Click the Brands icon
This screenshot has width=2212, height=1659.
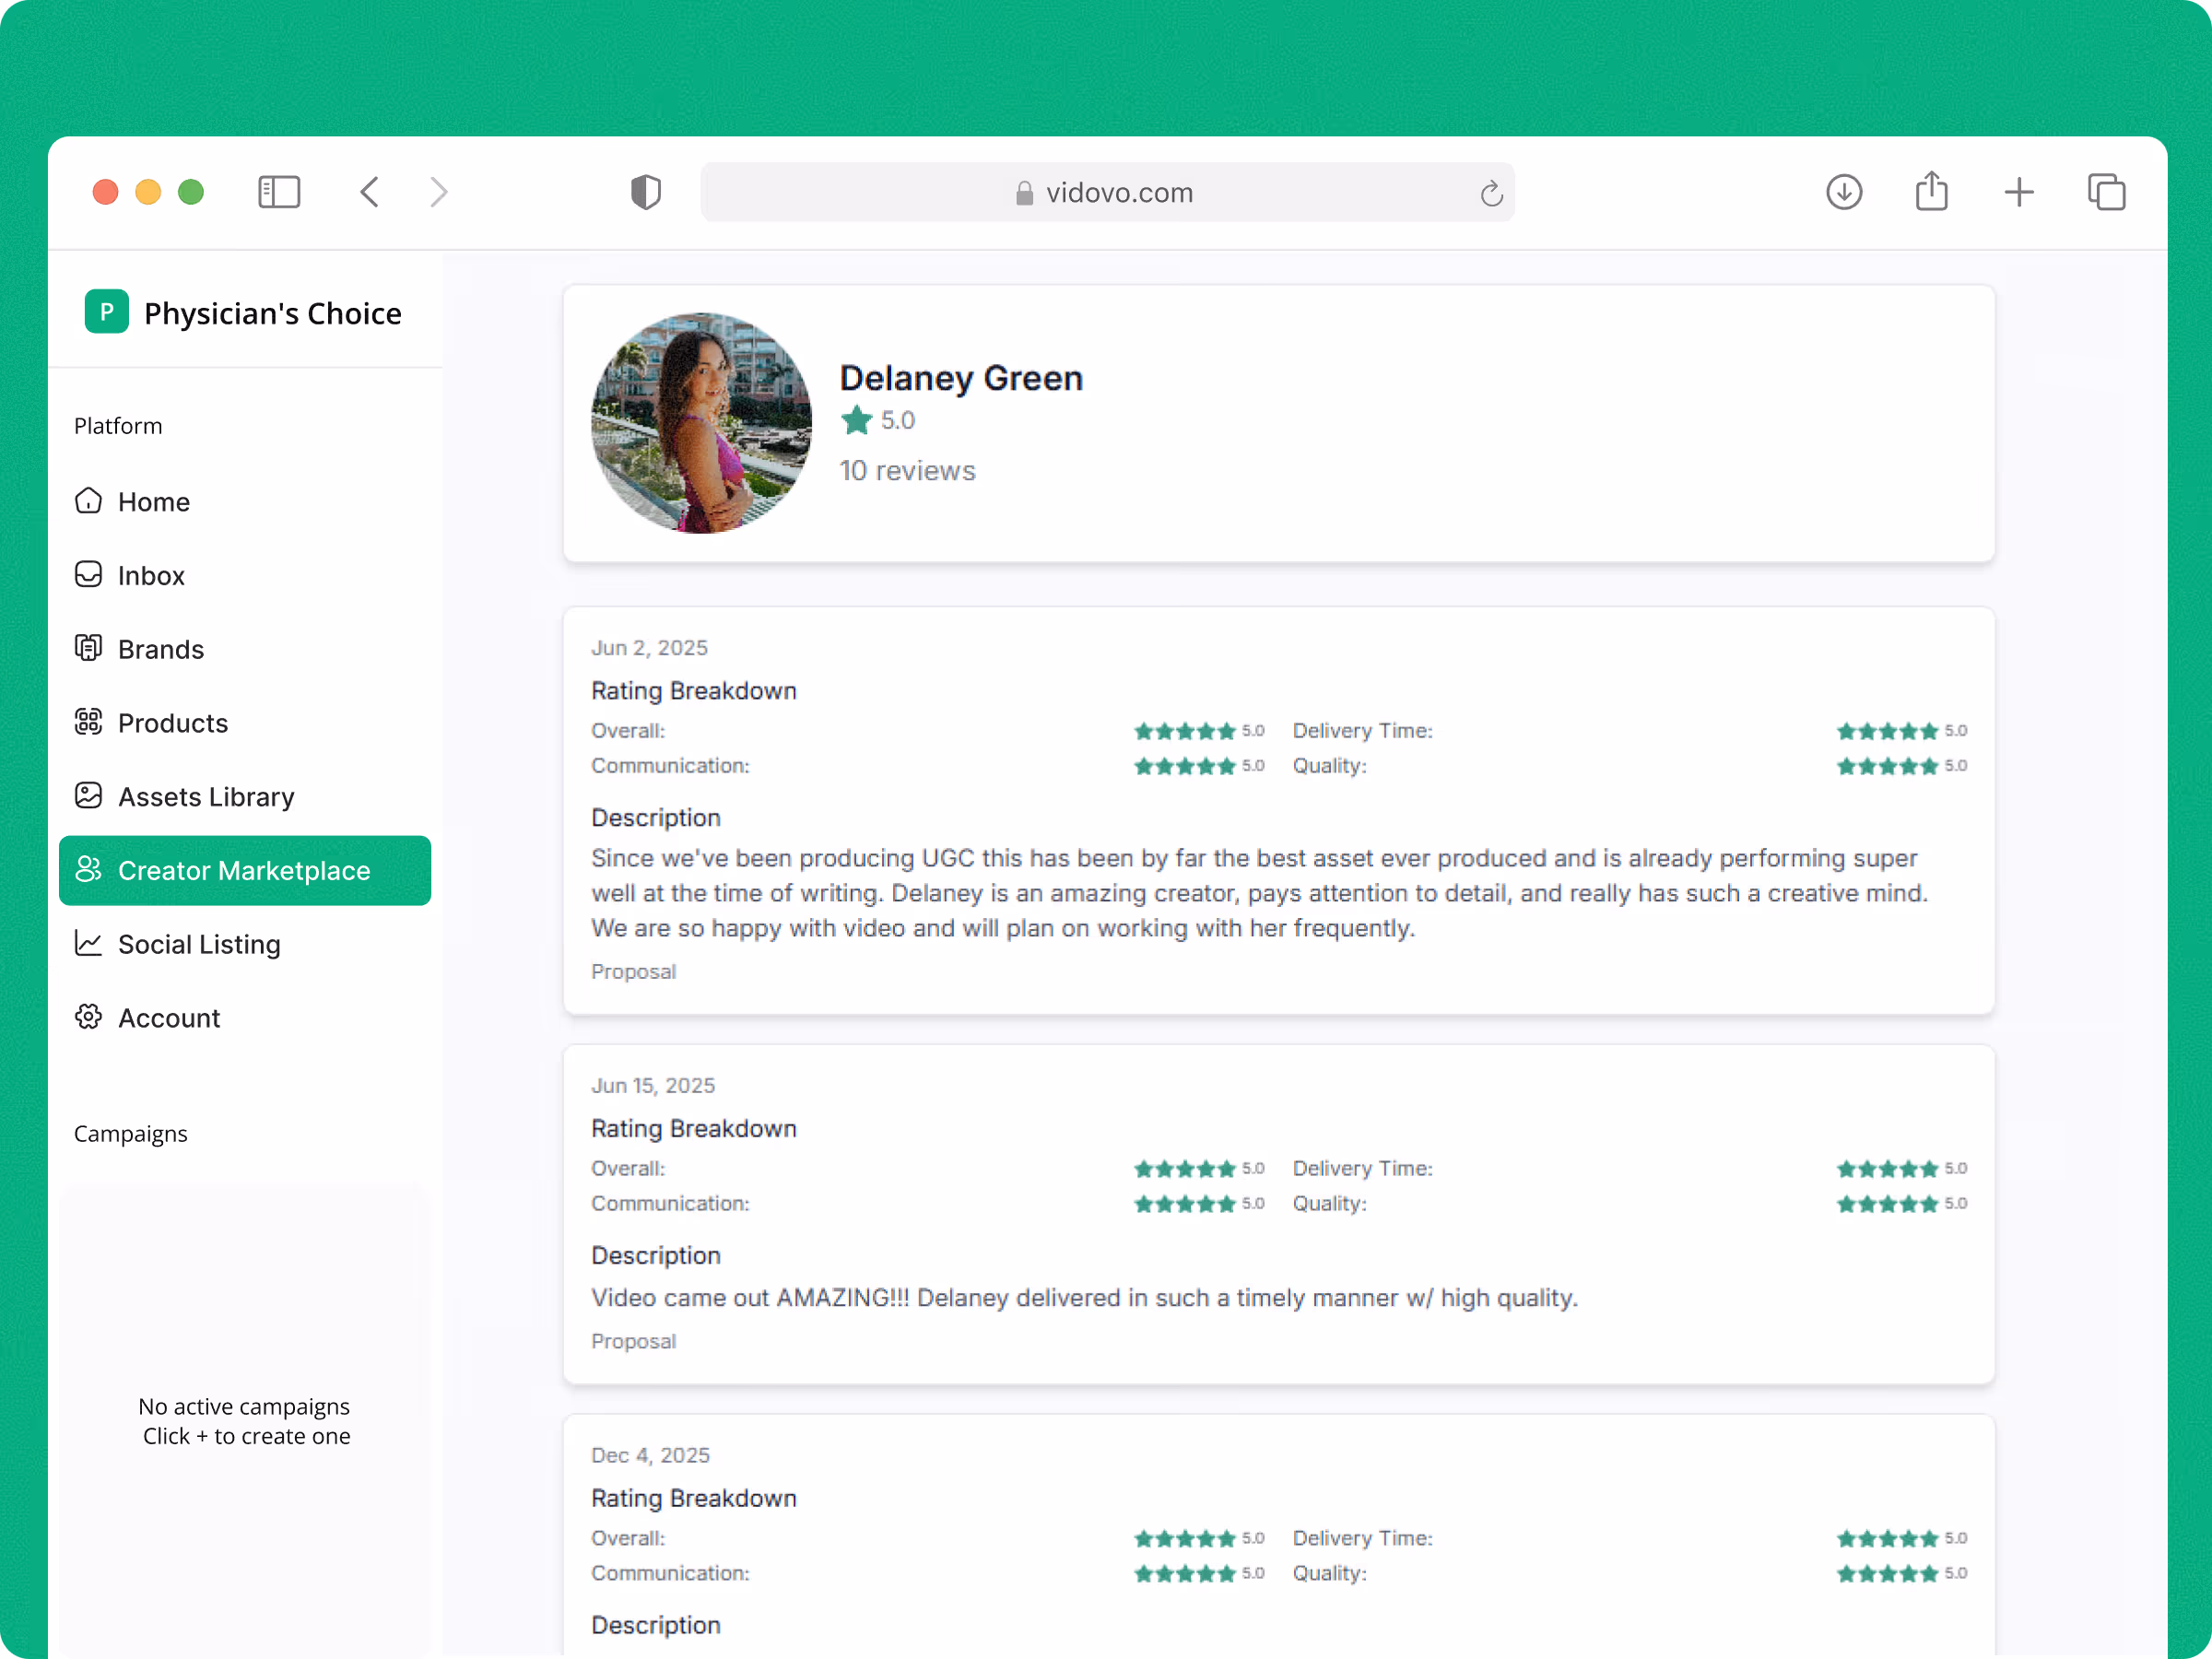(89, 648)
